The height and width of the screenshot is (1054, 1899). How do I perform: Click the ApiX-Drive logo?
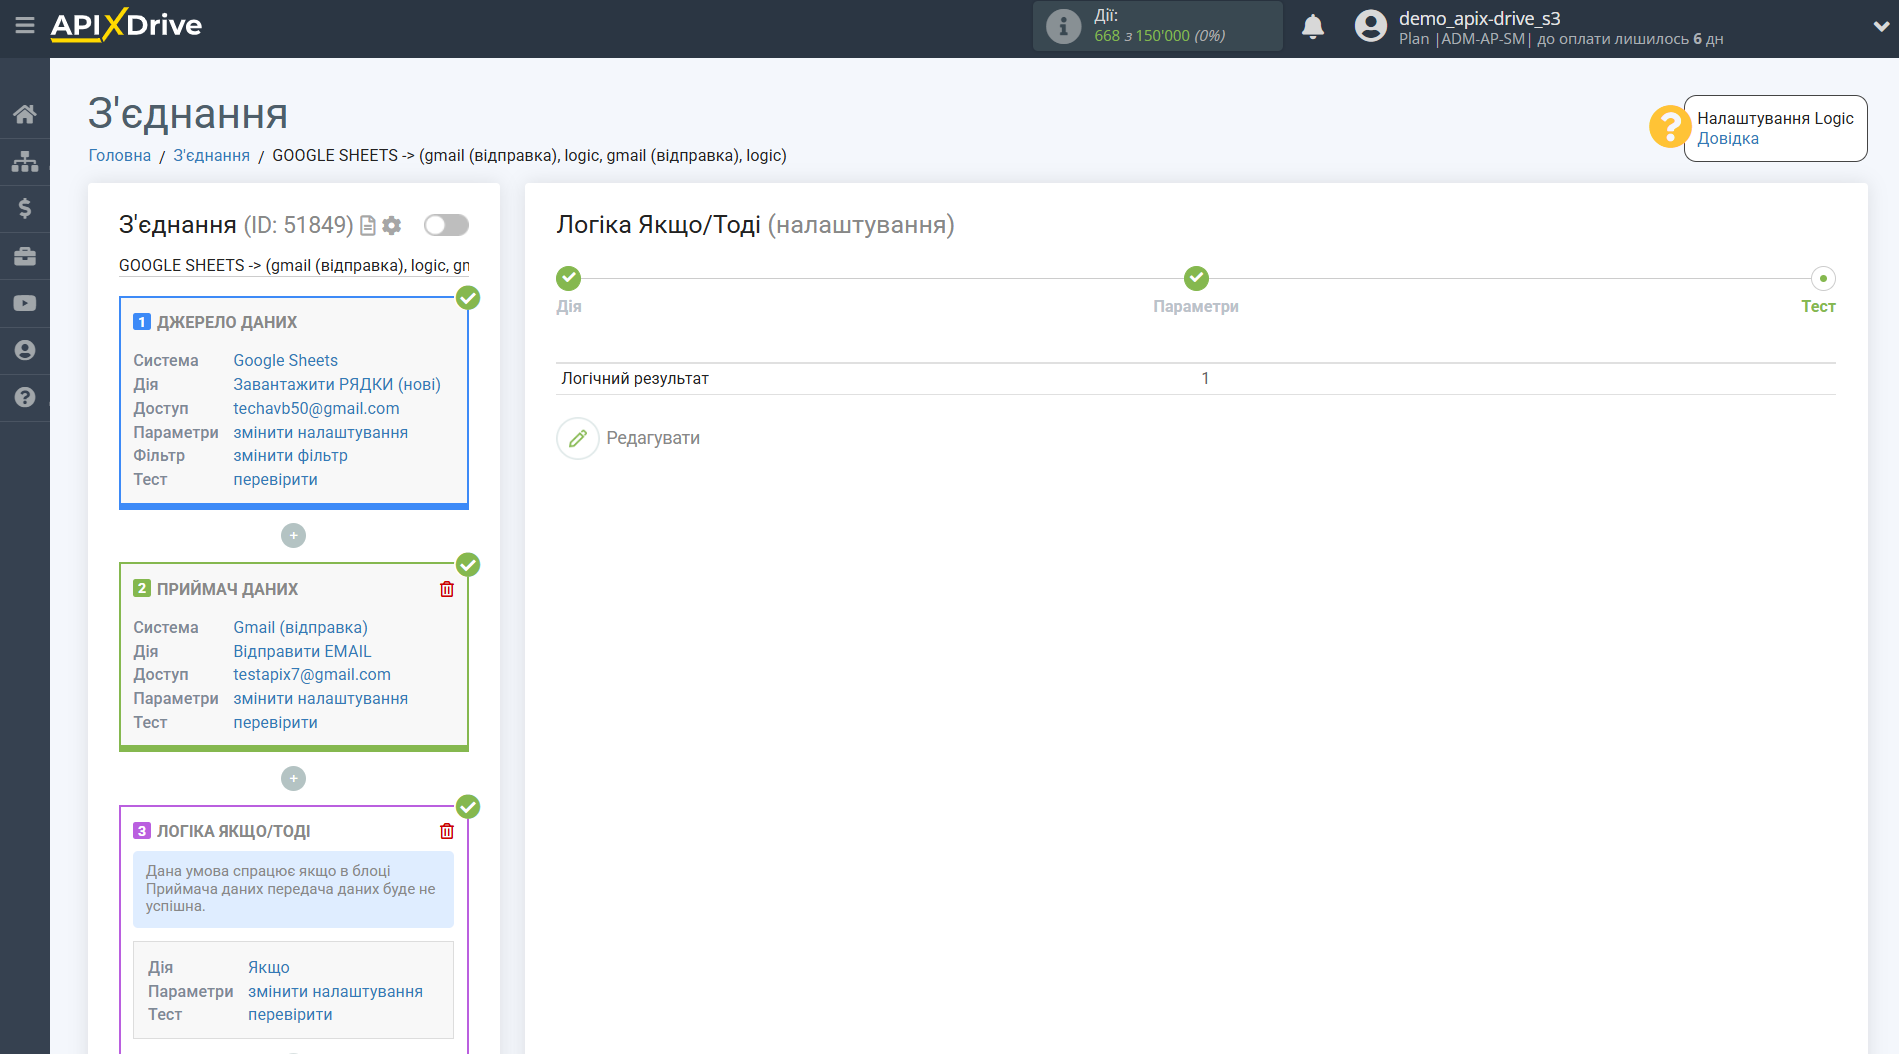coord(126,25)
